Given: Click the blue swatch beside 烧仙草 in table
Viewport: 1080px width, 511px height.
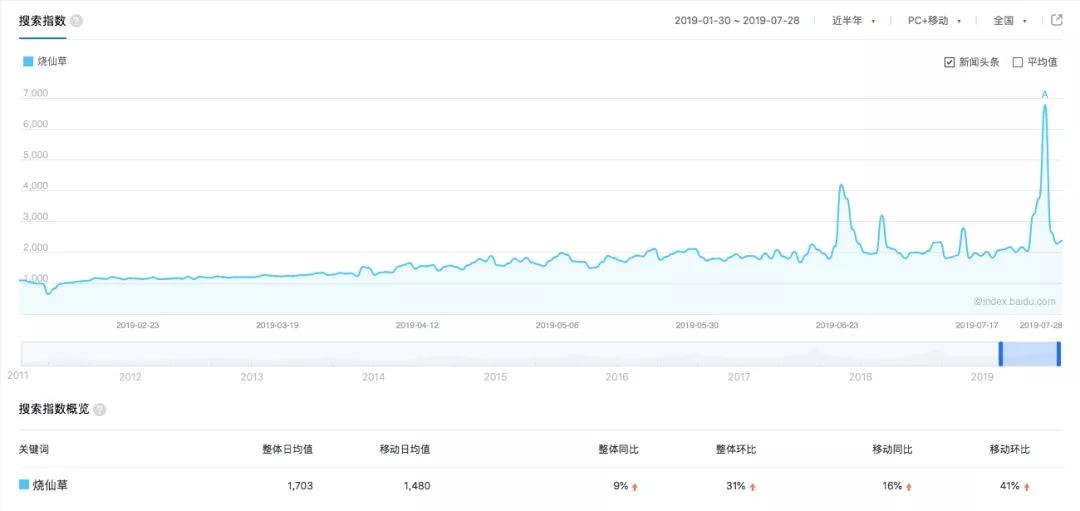Looking at the screenshot, I should point(24,485).
